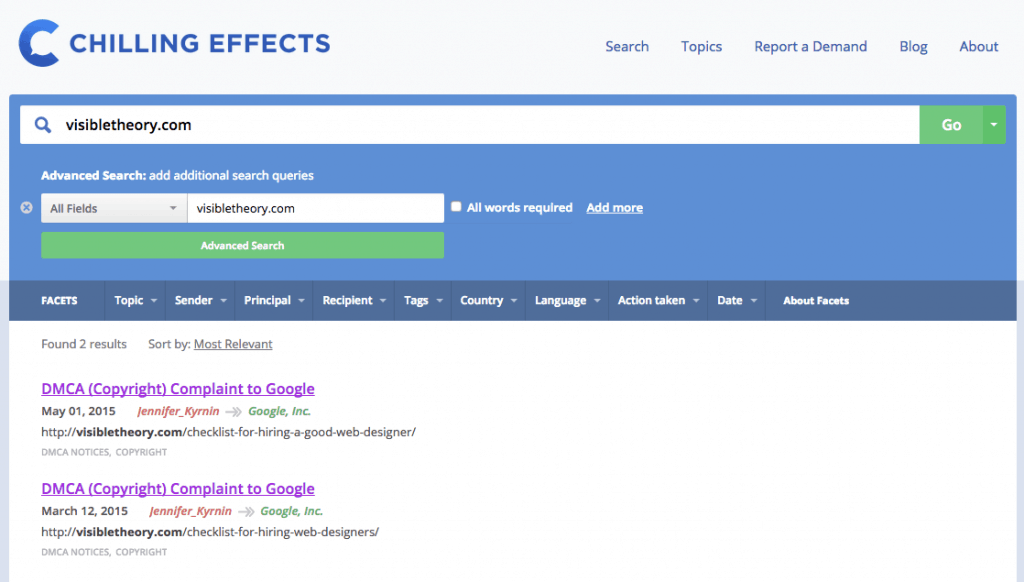The width and height of the screenshot is (1024, 582).
Task: Click recipient Google, Inc. in May 01 result
Action: tap(280, 412)
